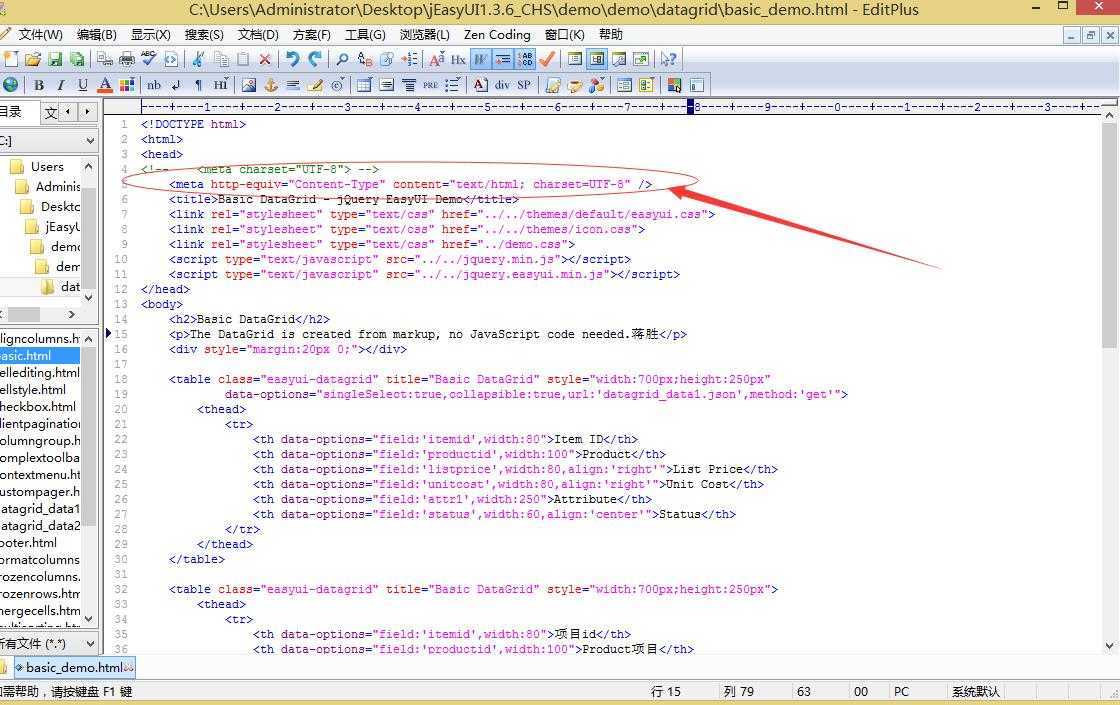Click the Go to line icon

[409, 59]
